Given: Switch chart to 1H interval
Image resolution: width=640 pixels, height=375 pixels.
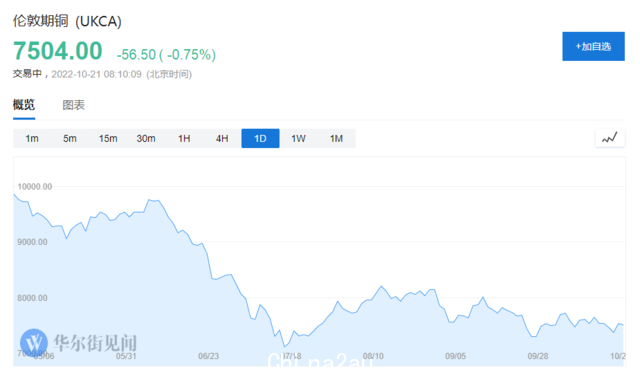Looking at the screenshot, I should click(x=184, y=138).
